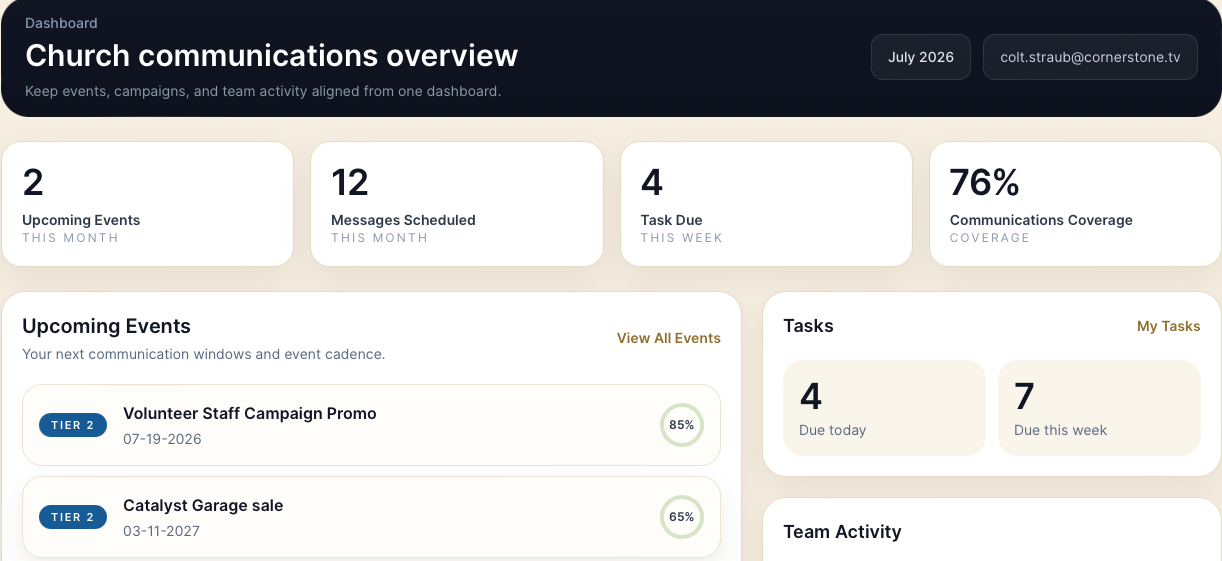Screen dimensions: 1222x561
Task: Select the 85% progress ring
Action: pyautogui.click(x=682, y=425)
